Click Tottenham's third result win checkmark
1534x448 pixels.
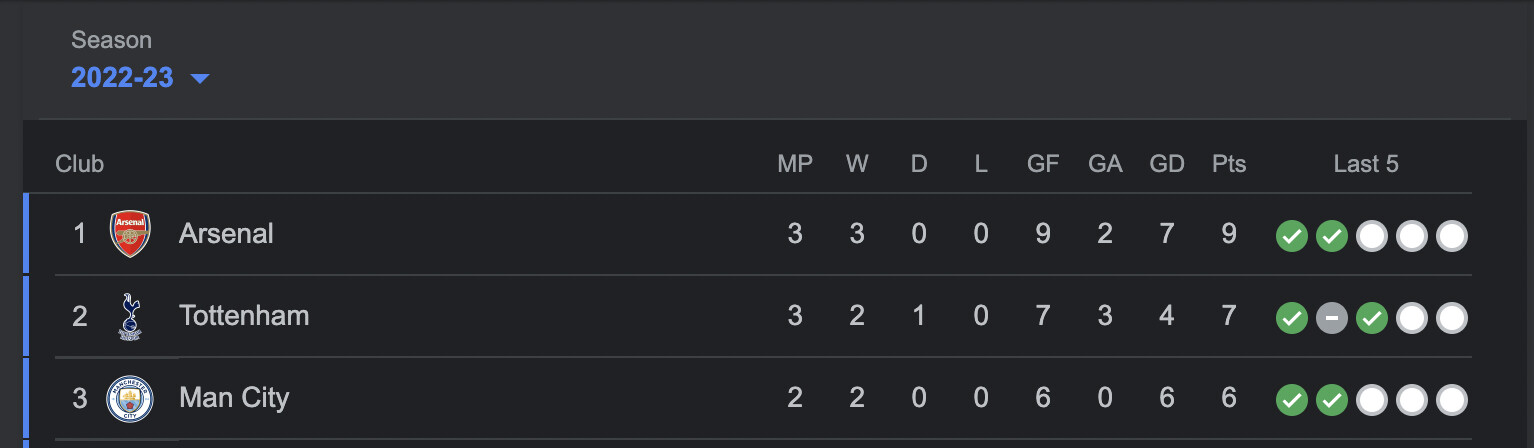coord(1372,319)
